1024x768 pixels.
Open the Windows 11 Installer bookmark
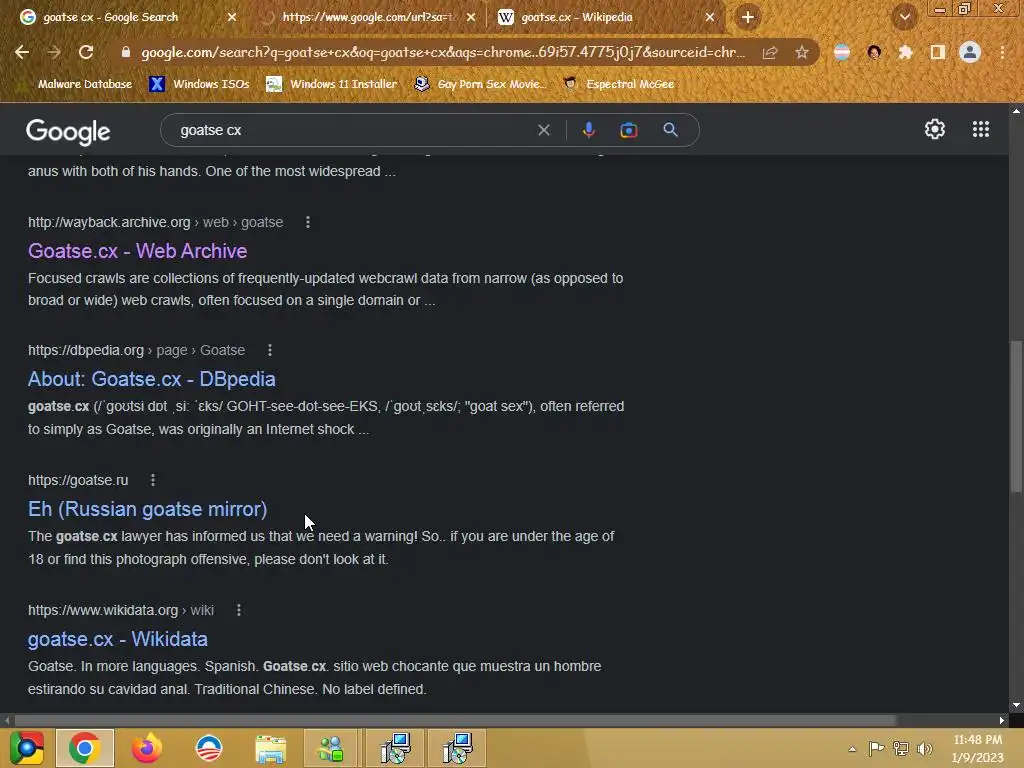(x=332, y=84)
